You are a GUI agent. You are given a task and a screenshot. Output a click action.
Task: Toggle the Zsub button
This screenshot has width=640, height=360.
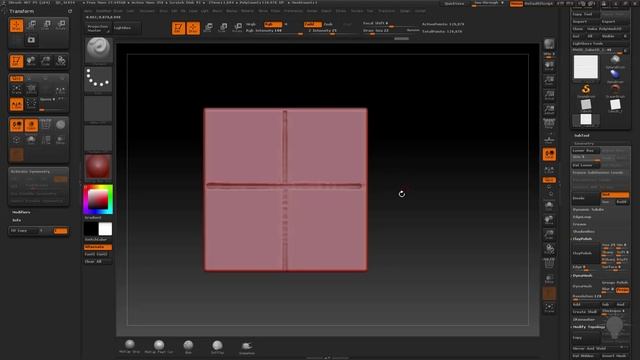click(x=328, y=24)
